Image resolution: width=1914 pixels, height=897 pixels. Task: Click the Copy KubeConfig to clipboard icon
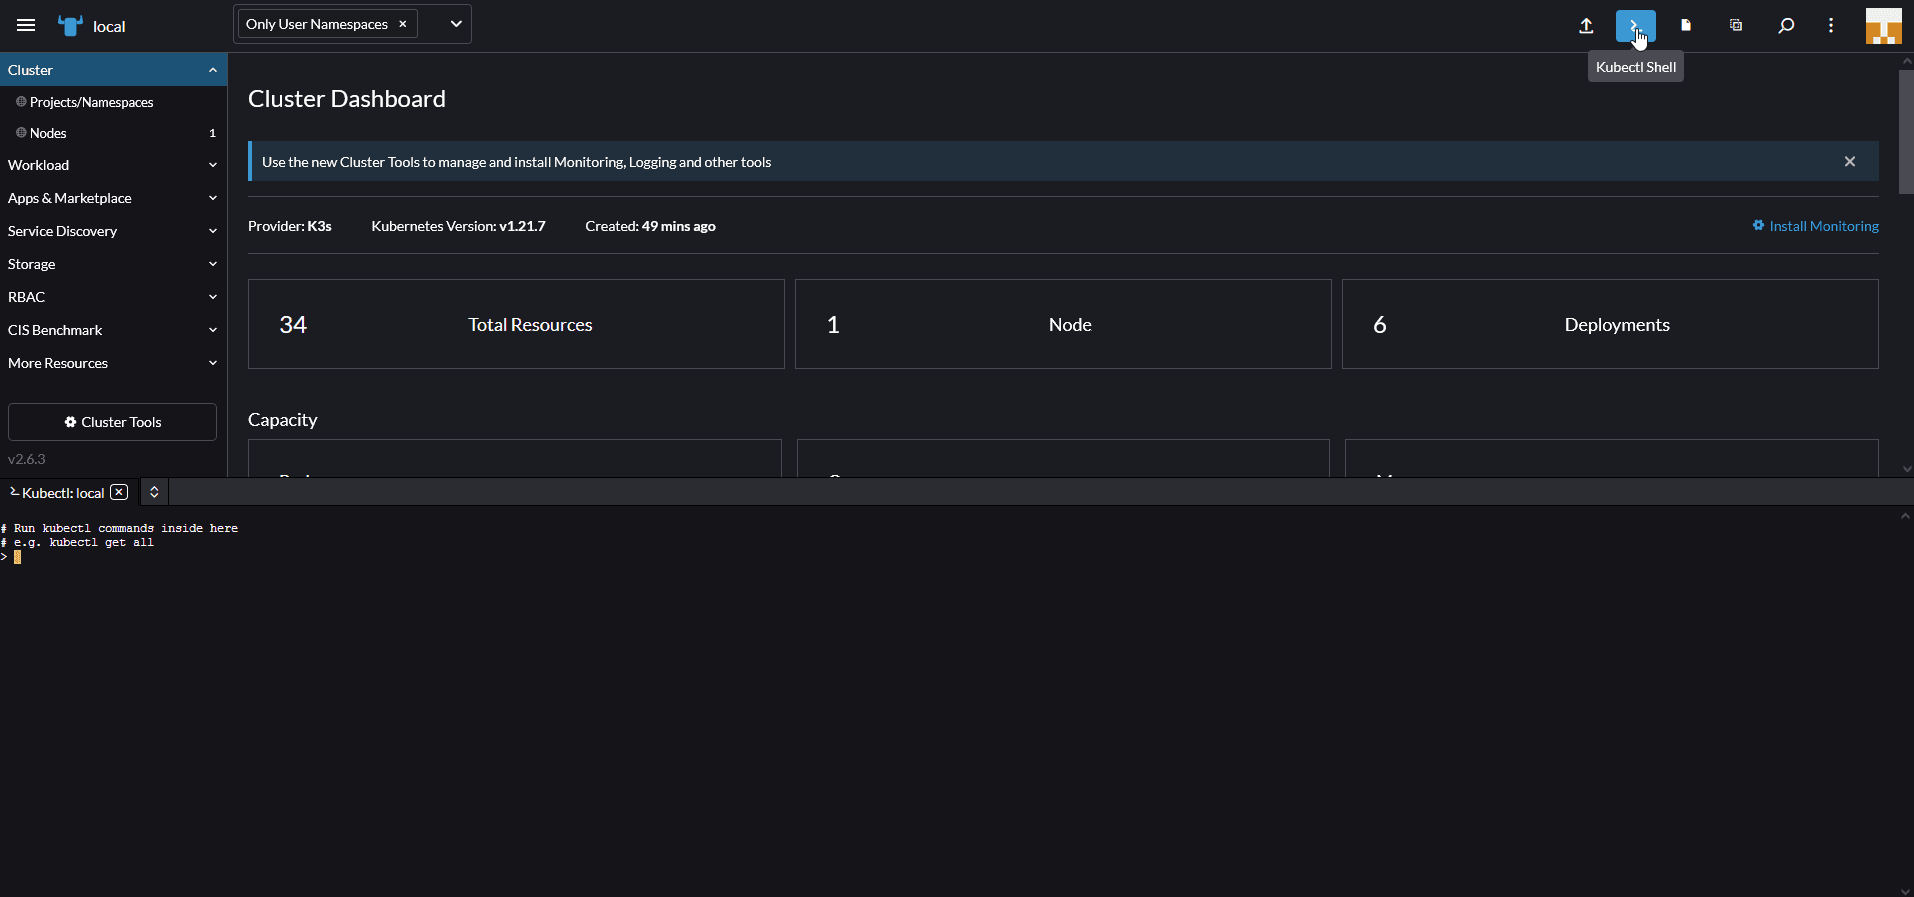(1736, 26)
